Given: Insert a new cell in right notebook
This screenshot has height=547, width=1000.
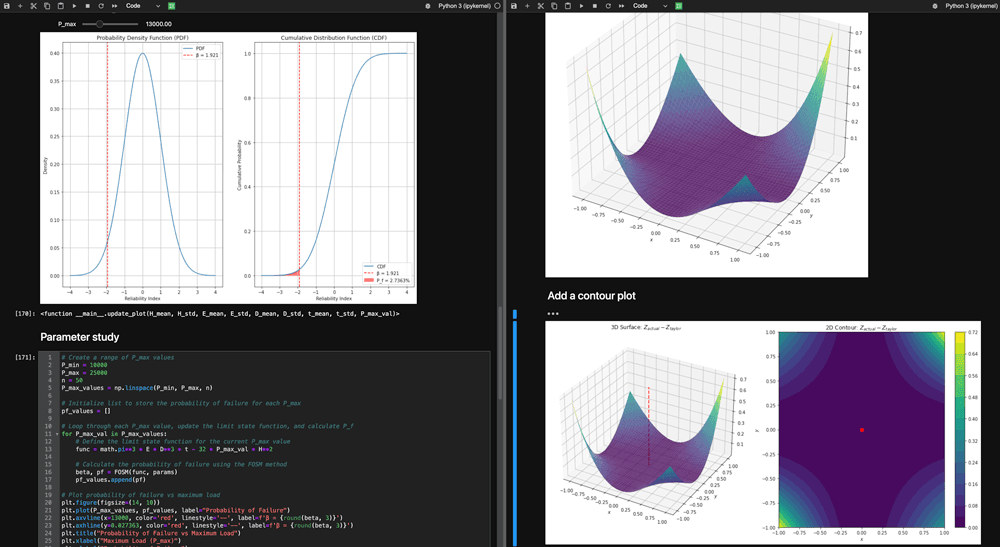Looking at the screenshot, I should 527,6.
